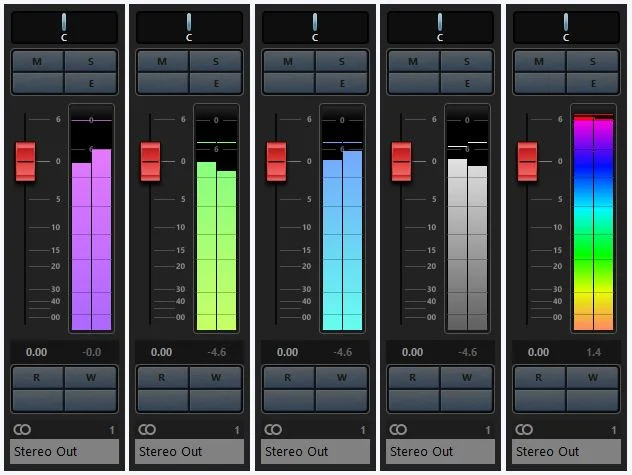Click -4.6 peak value under green meter
Viewport: 632px width, 475px height.
point(217,352)
